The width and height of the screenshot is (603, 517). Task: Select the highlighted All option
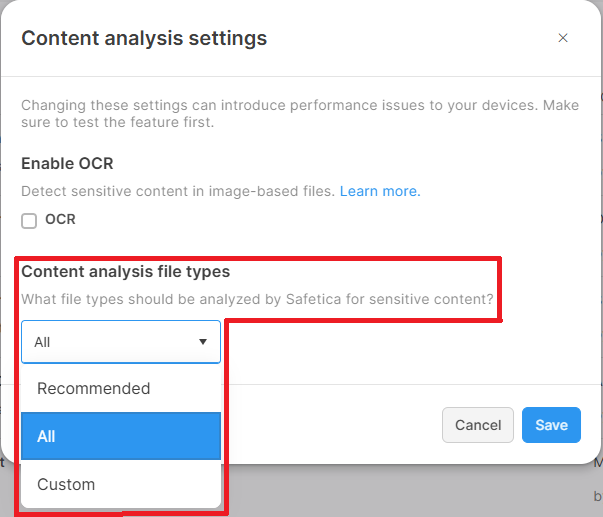(x=120, y=436)
